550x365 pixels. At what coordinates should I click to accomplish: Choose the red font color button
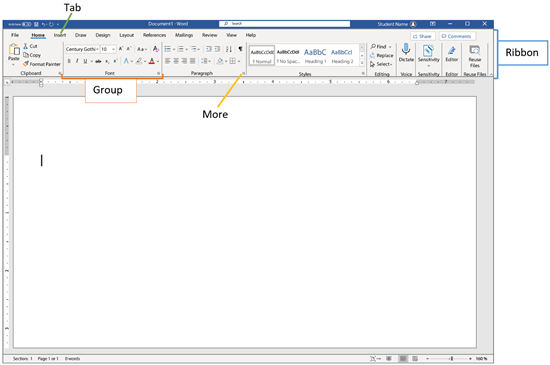pyautogui.click(x=152, y=61)
